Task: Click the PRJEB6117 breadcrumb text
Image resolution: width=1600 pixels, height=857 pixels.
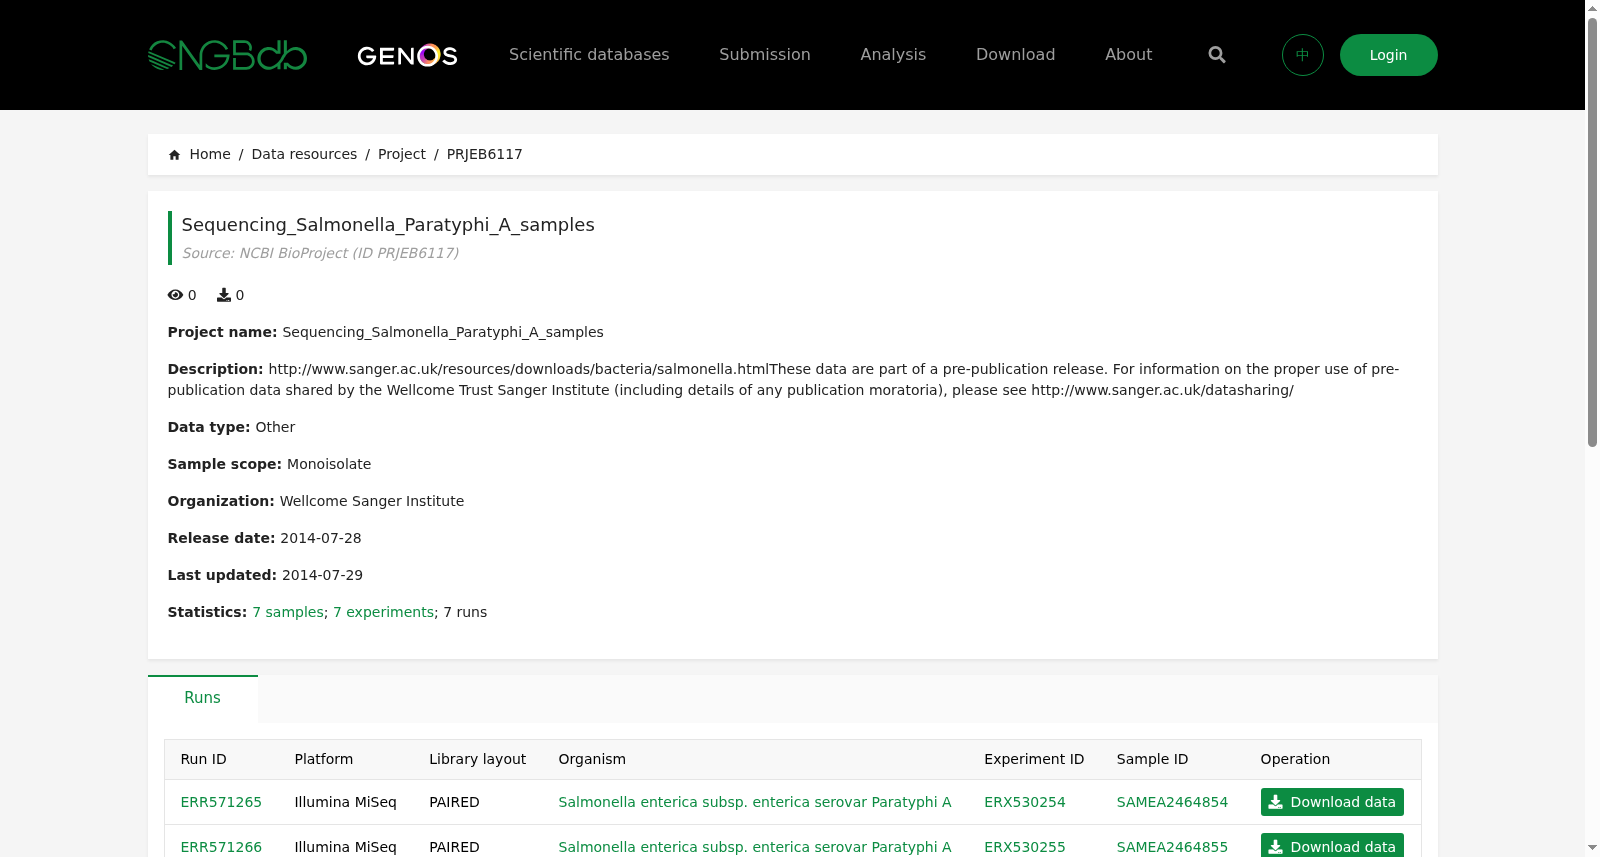Action: (x=485, y=154)
